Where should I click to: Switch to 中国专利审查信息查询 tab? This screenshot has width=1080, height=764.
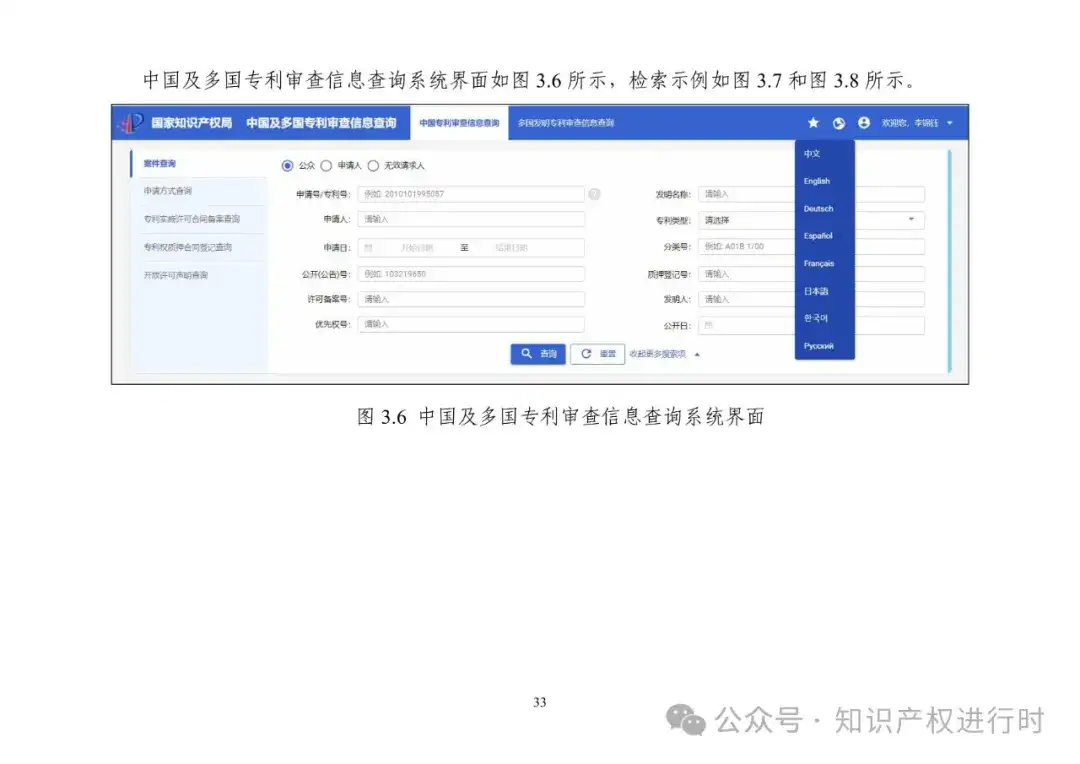pos(459,123)
